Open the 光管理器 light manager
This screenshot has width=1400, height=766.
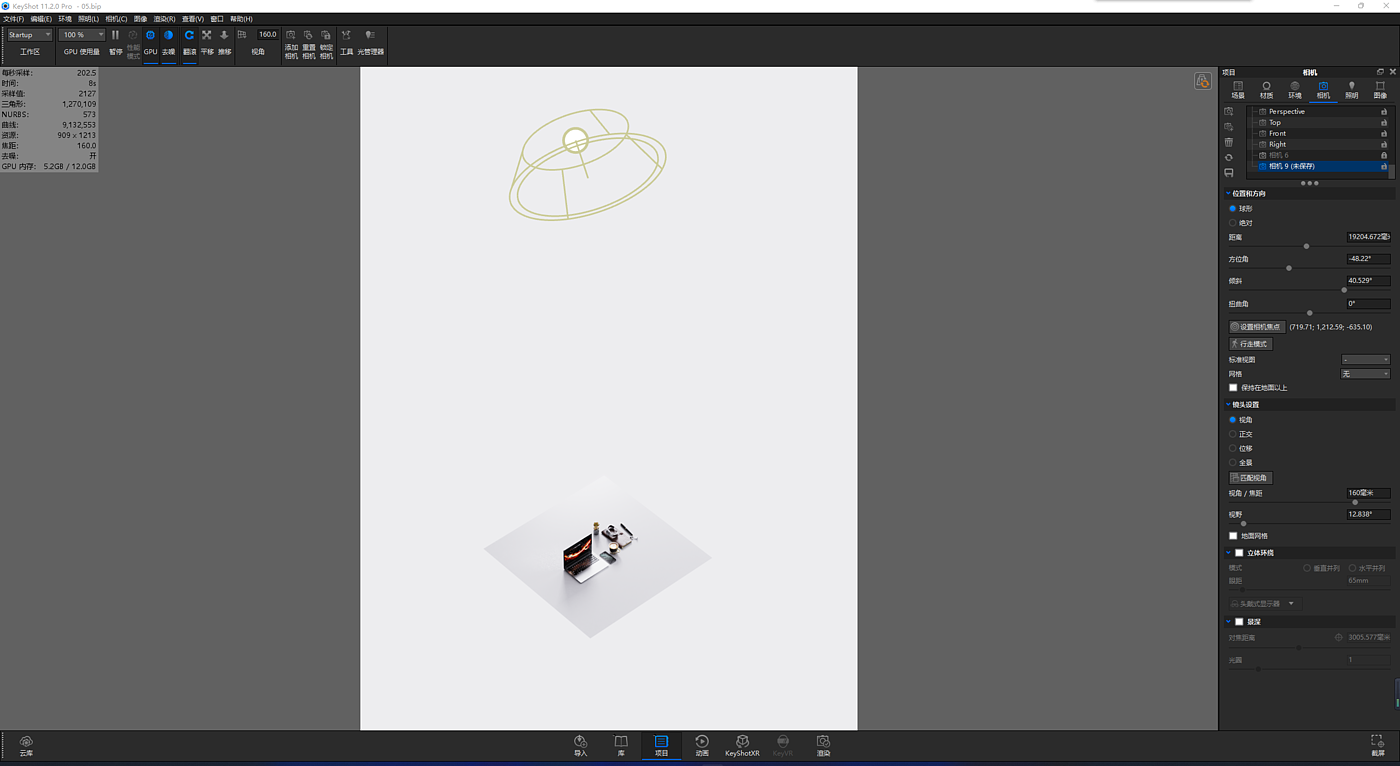[x=370, y=36]
